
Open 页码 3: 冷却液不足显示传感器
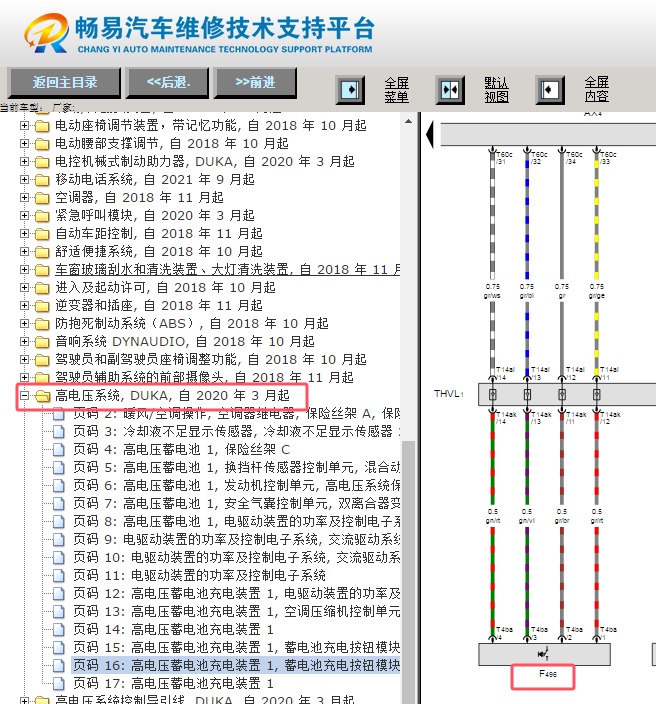(x=237, y=431)
